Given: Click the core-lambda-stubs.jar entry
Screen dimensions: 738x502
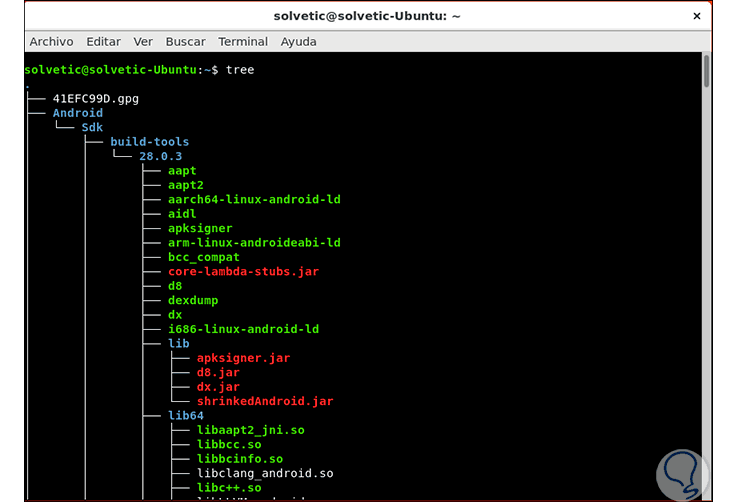Looking at the screenshot, I should [x=243, y=271].
